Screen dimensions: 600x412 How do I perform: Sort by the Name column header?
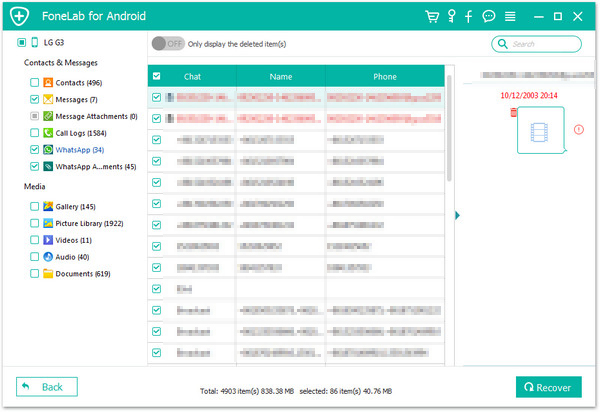[281, 77]
